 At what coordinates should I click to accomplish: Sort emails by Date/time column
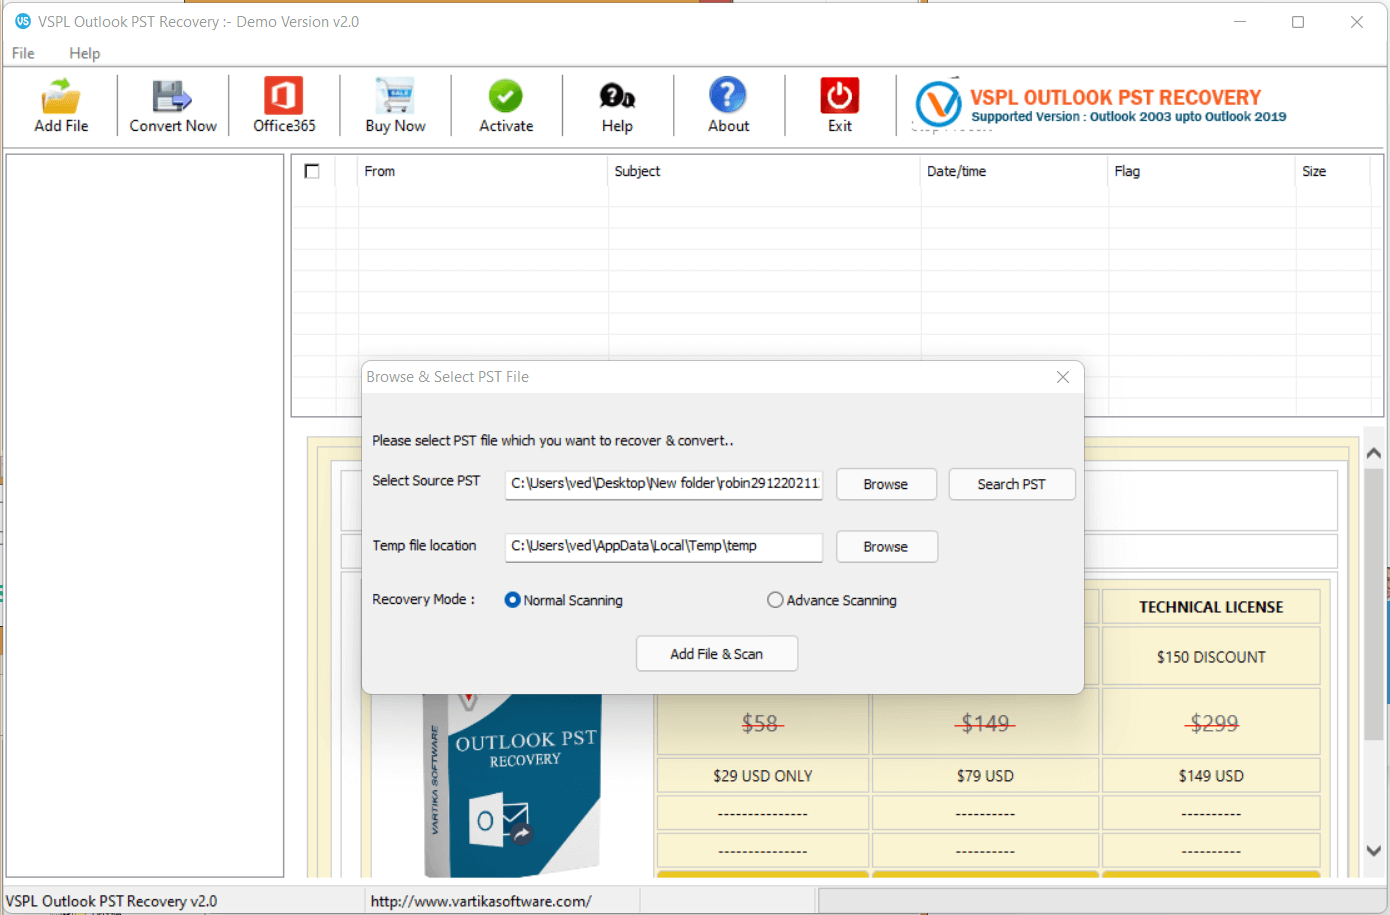1014,171
